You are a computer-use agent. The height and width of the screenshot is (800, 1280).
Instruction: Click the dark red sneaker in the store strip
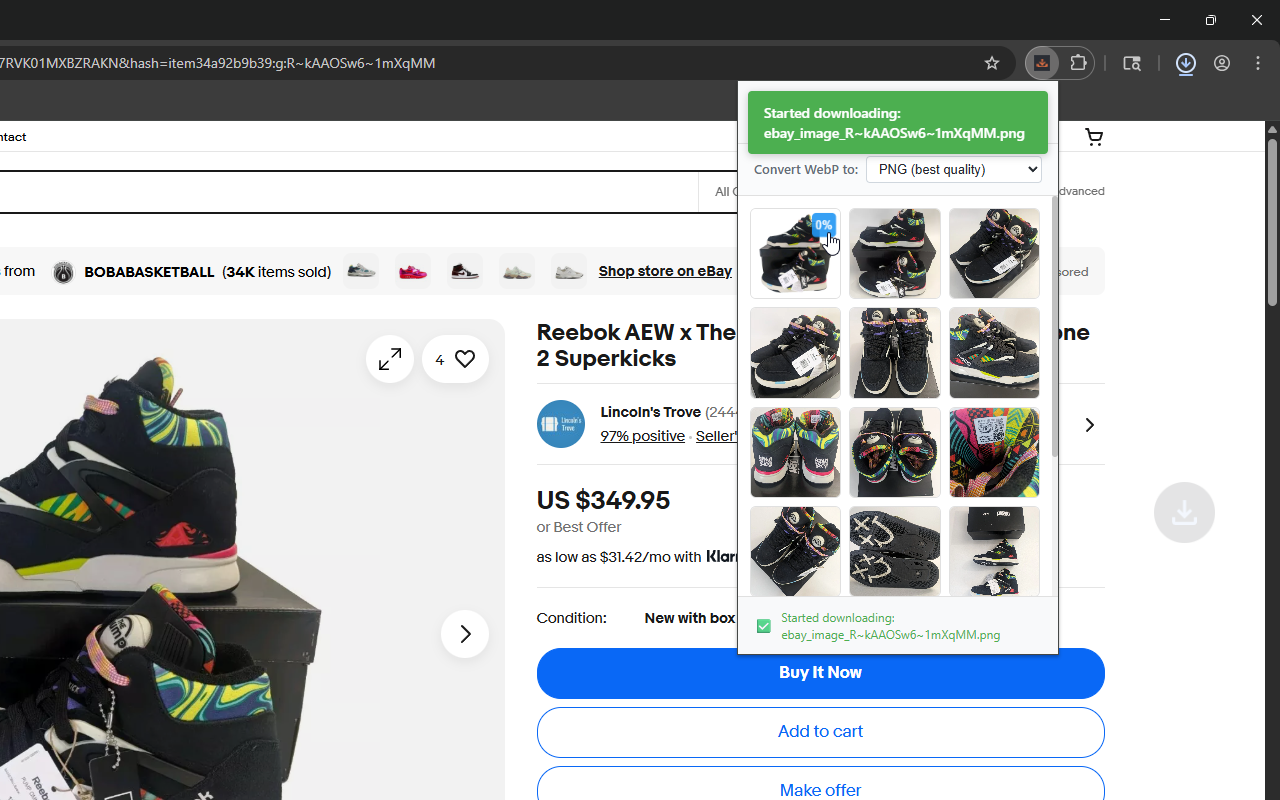click(x=465, y=271)
